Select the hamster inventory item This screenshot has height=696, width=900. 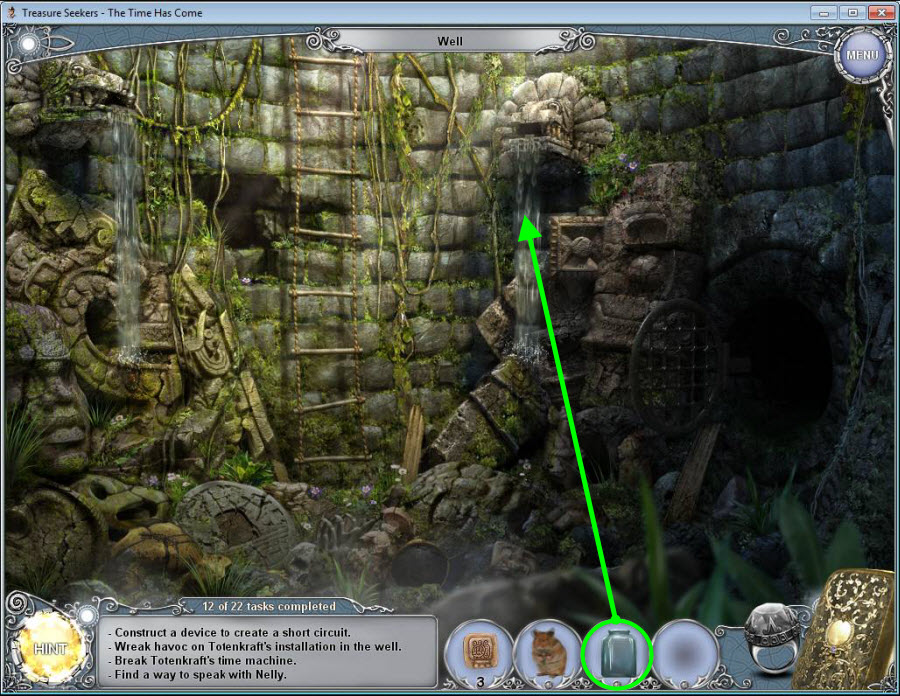pos(547,652)
